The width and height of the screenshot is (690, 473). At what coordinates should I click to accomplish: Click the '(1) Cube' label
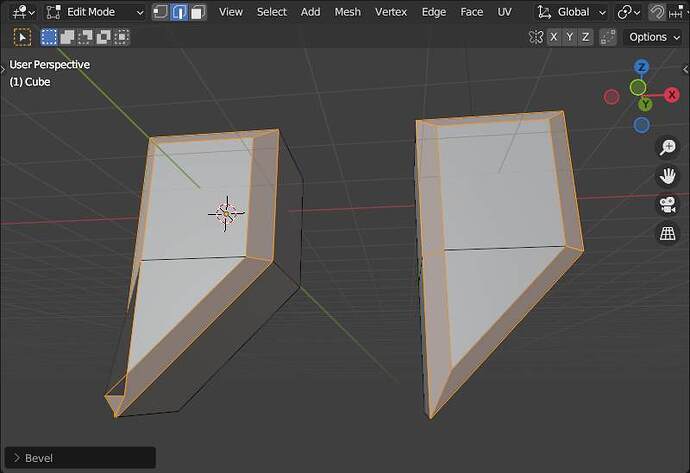29,82
